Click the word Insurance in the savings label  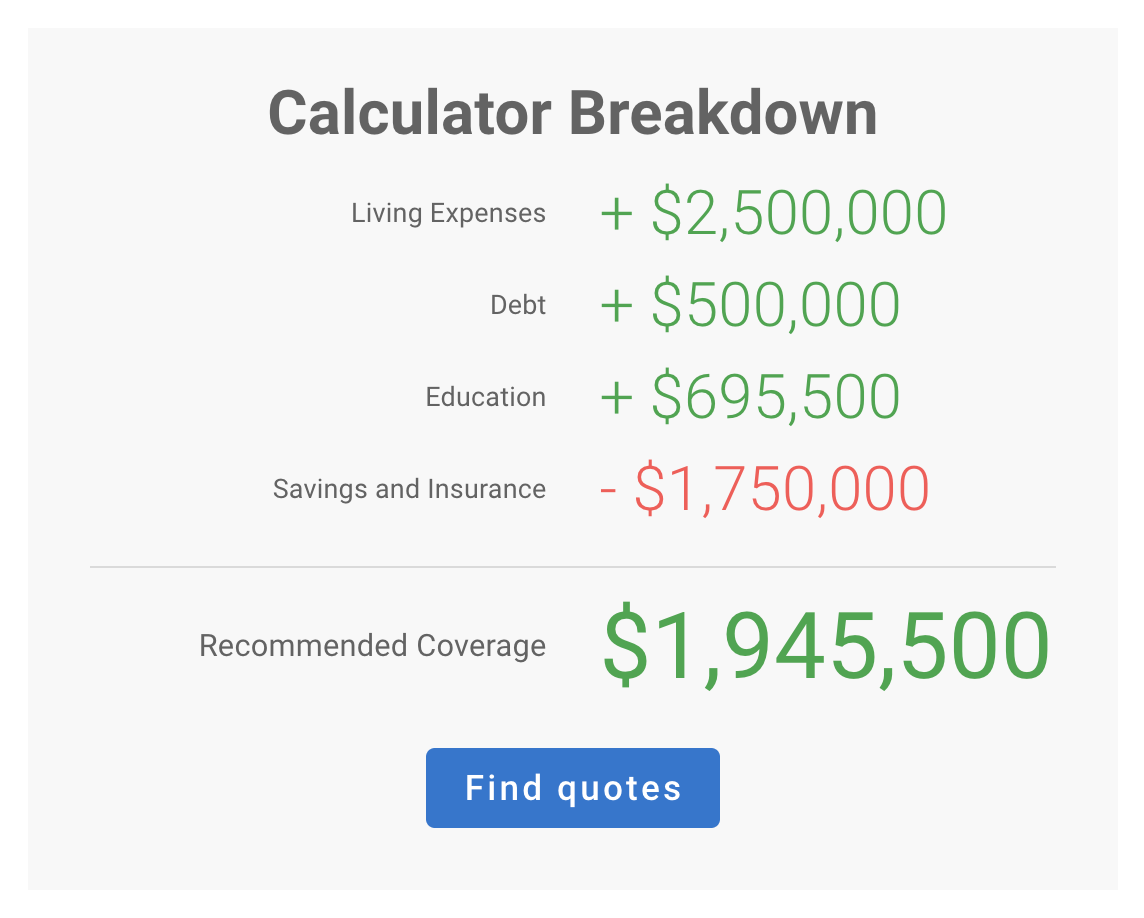pos(487,489)
